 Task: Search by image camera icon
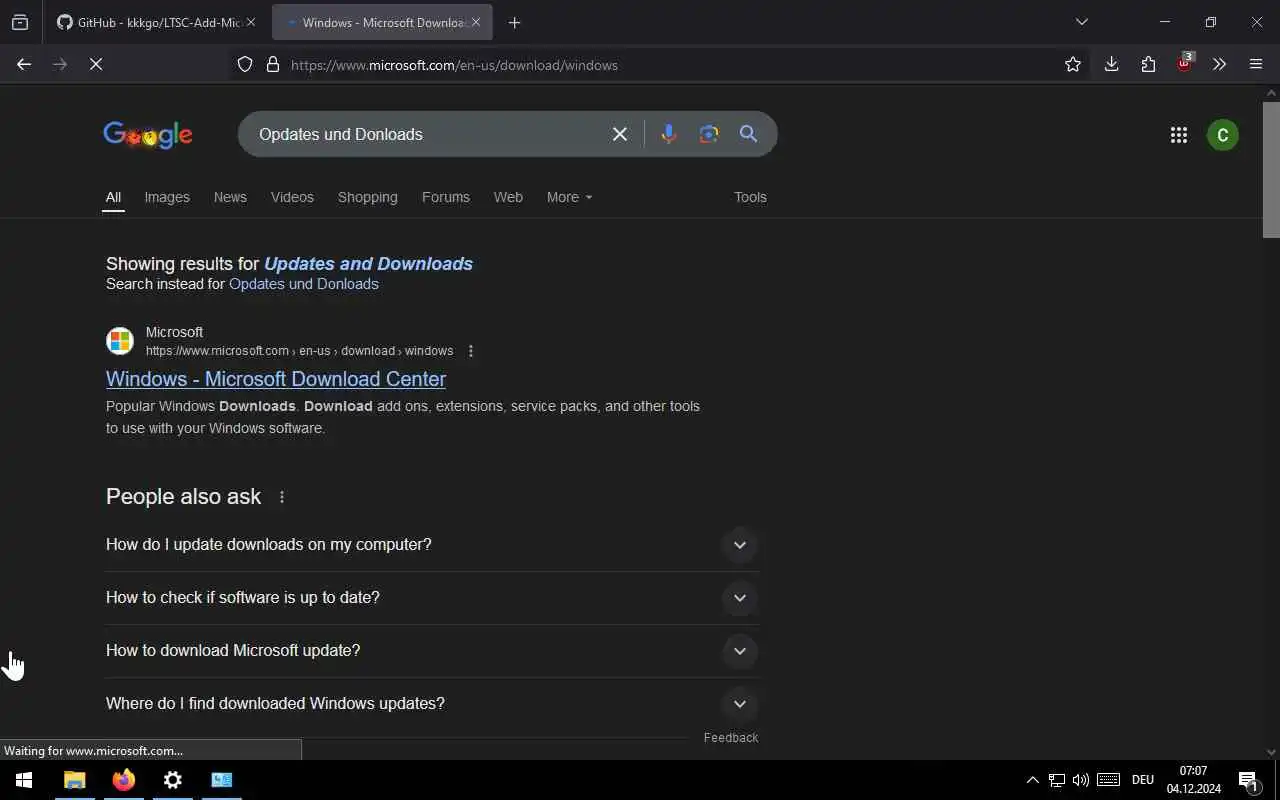pos(709,134)
